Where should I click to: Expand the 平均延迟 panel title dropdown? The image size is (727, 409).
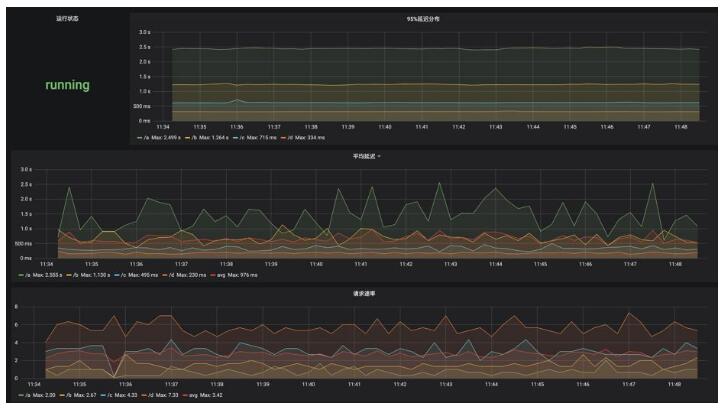(364, 156)
